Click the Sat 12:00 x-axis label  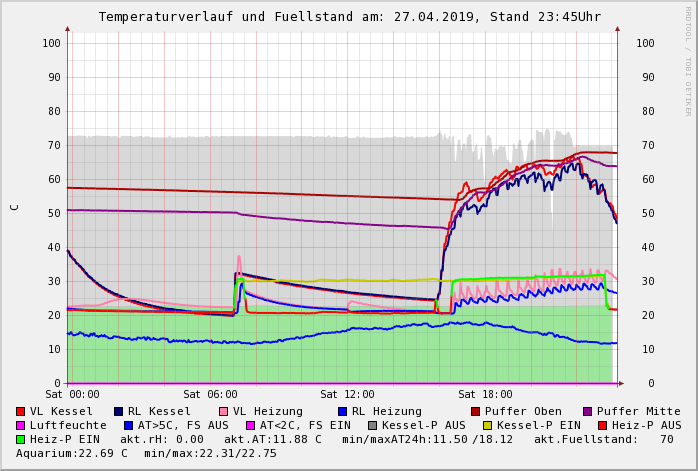pyautogui.click(x=347, y=394)
